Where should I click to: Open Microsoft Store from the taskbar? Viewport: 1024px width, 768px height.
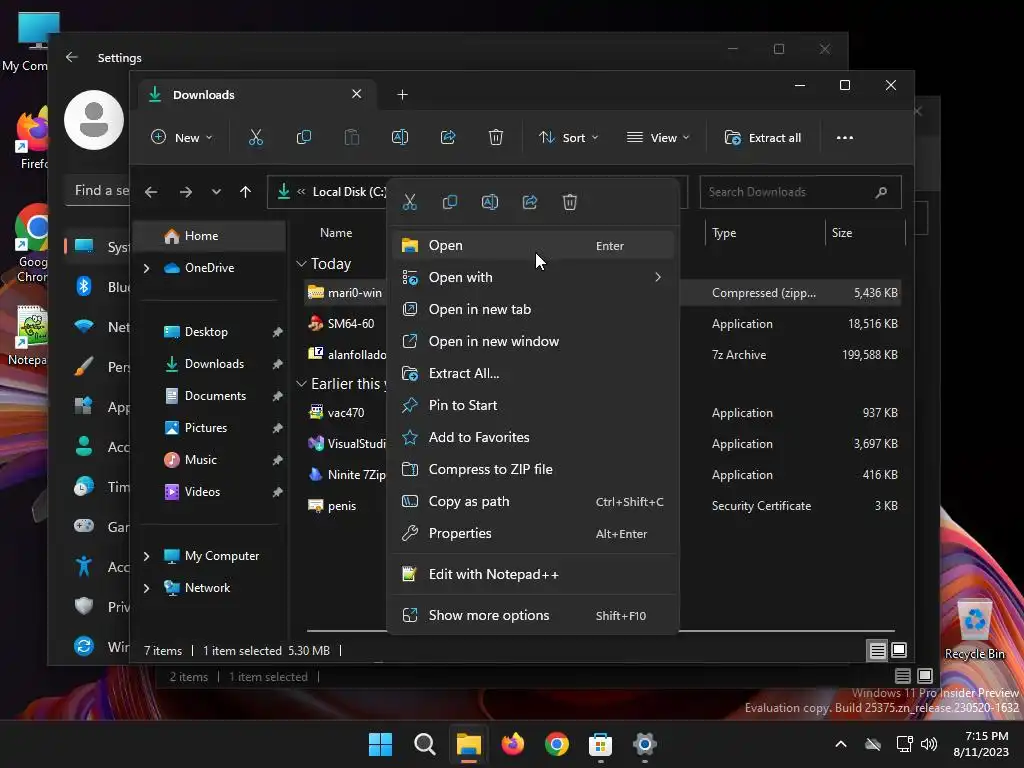pyautogui.click(x=600, y=744)
